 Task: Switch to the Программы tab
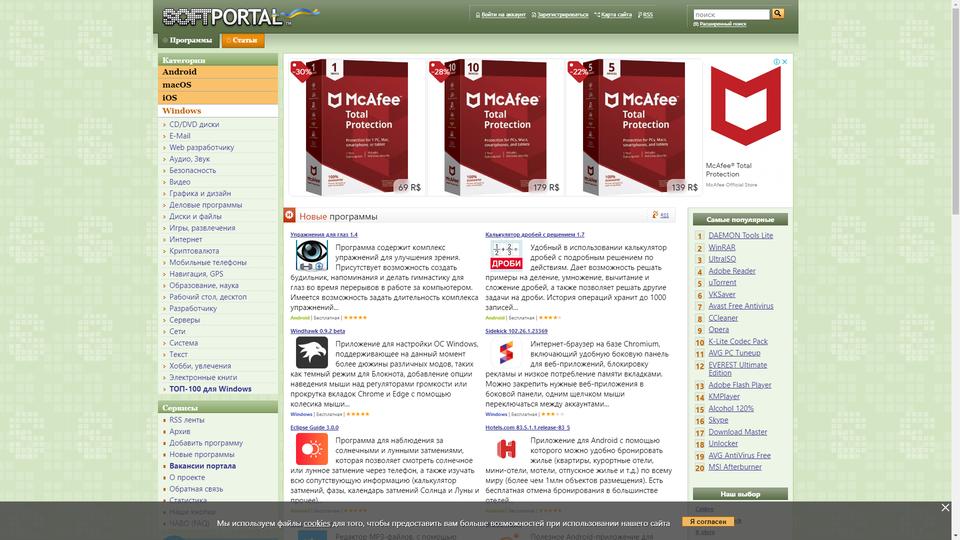pos(189,40)
